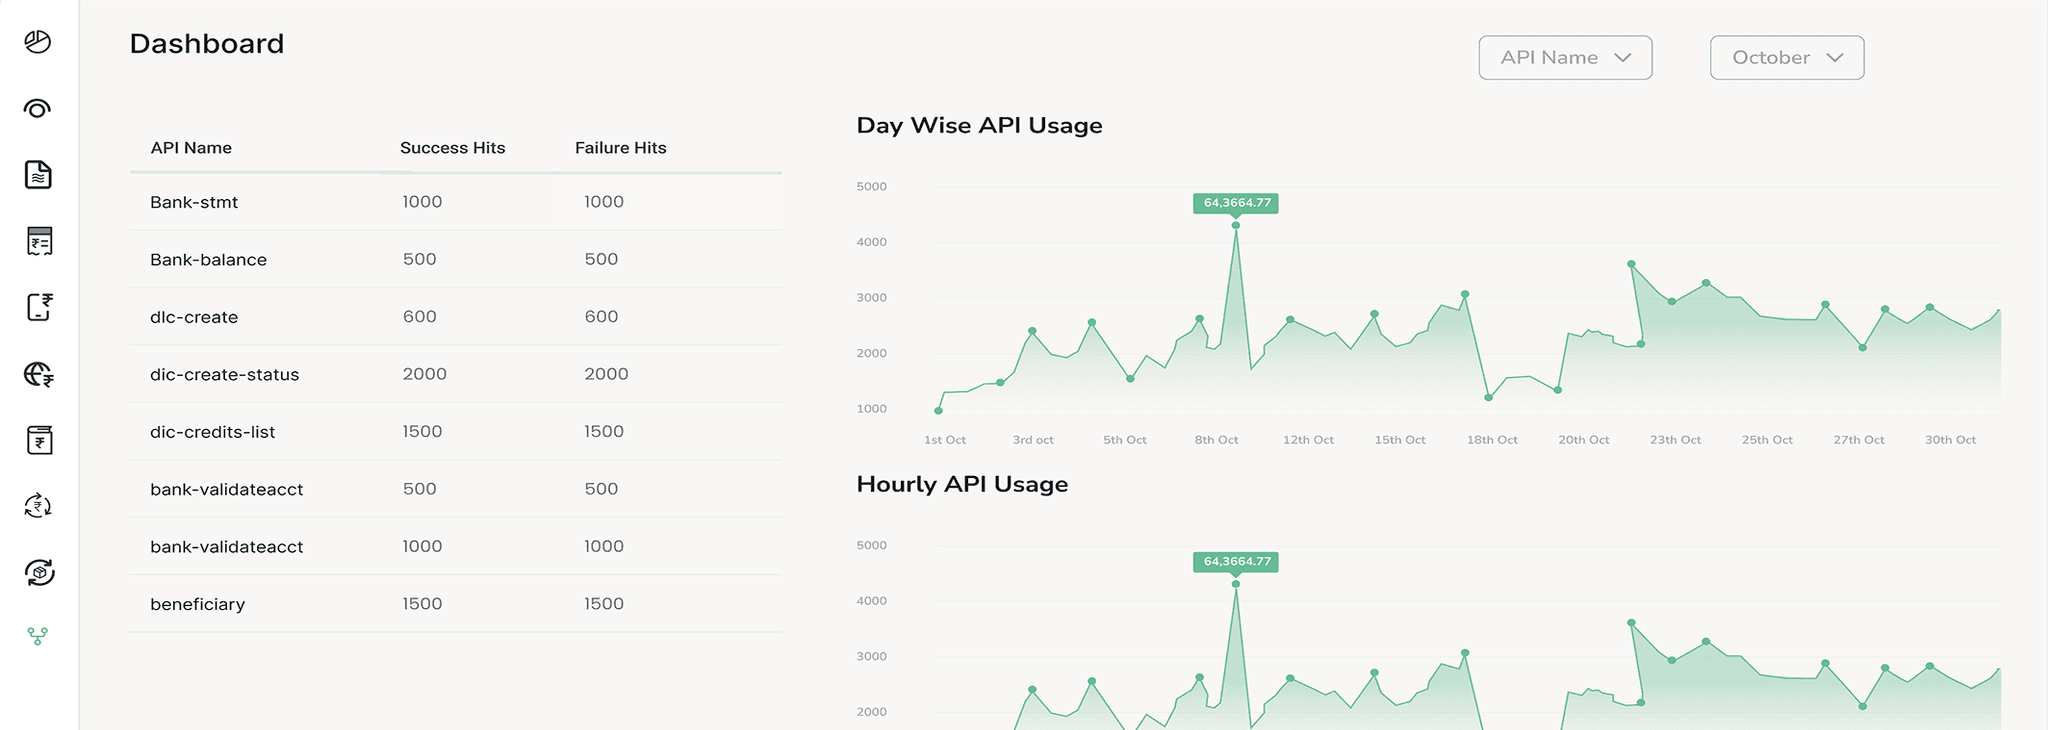Open the document statement icon in sidebar
The height and width of the screenshot is (730, 2048).
(38, 175)
